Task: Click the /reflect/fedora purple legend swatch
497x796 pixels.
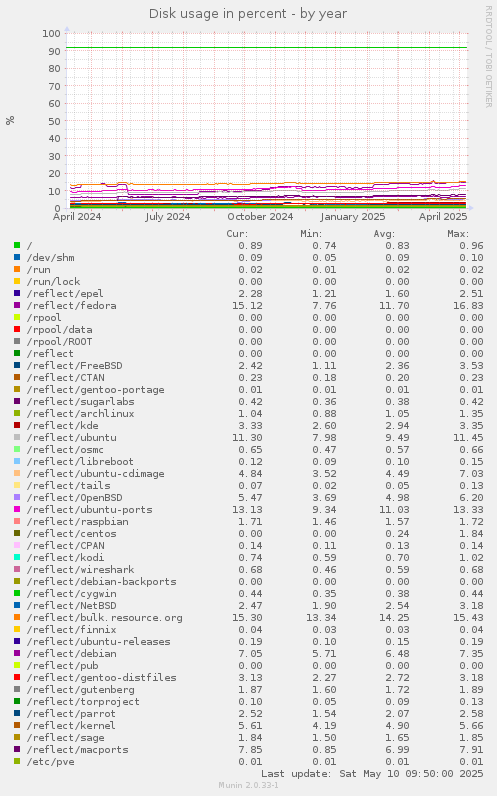Action: pyautogui.click(x=17, y=305)
